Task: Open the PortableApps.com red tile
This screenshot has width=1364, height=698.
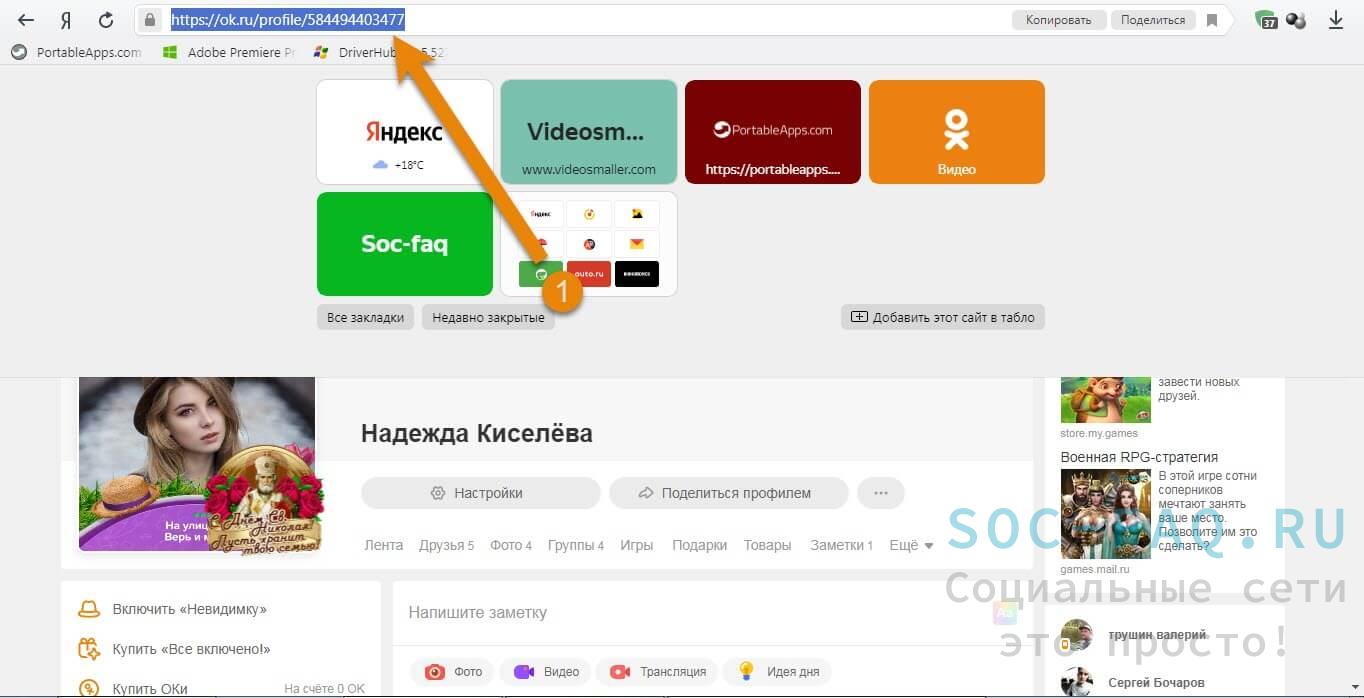Action: 773,132
